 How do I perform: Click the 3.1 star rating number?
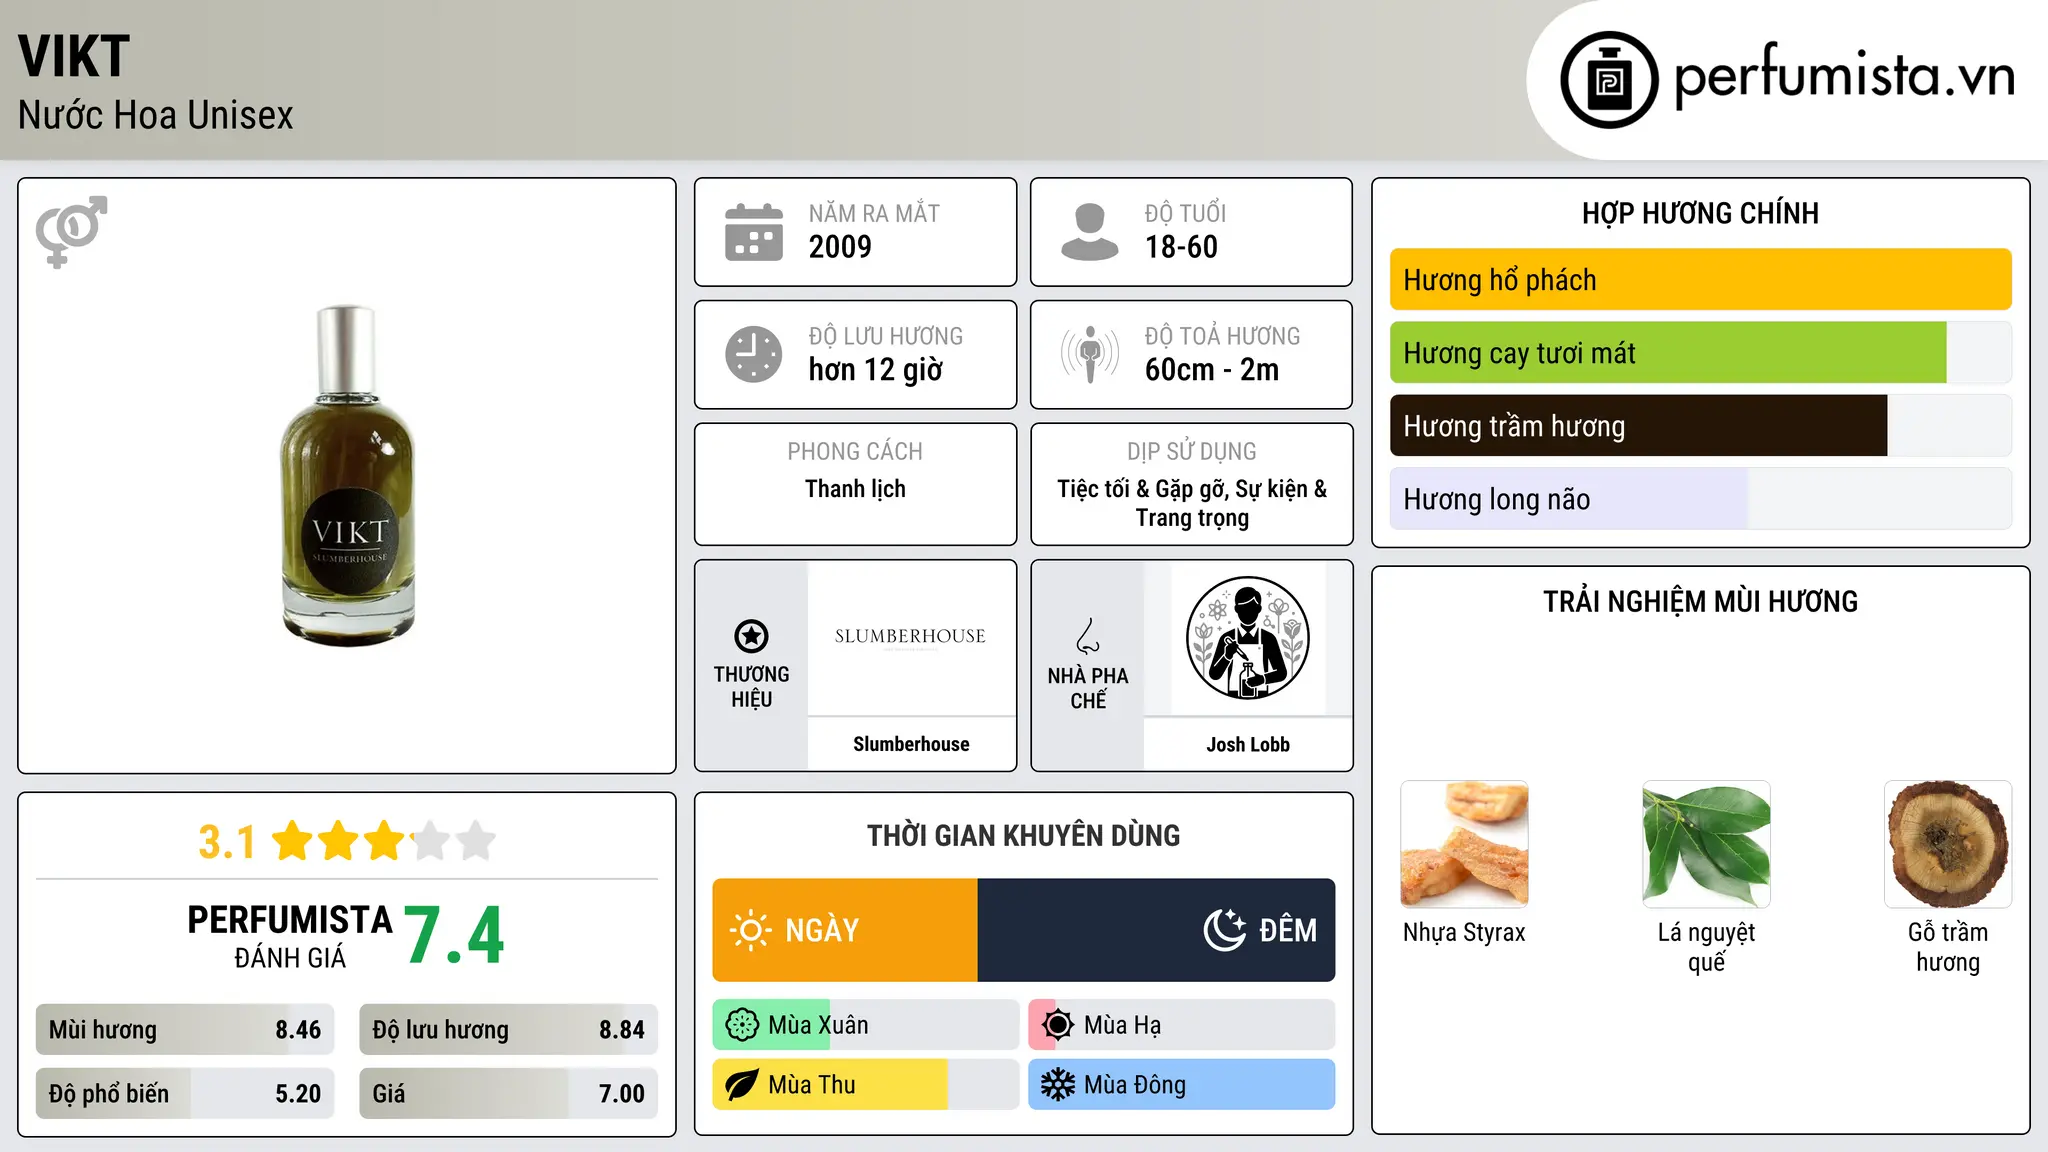coord(227,842)
